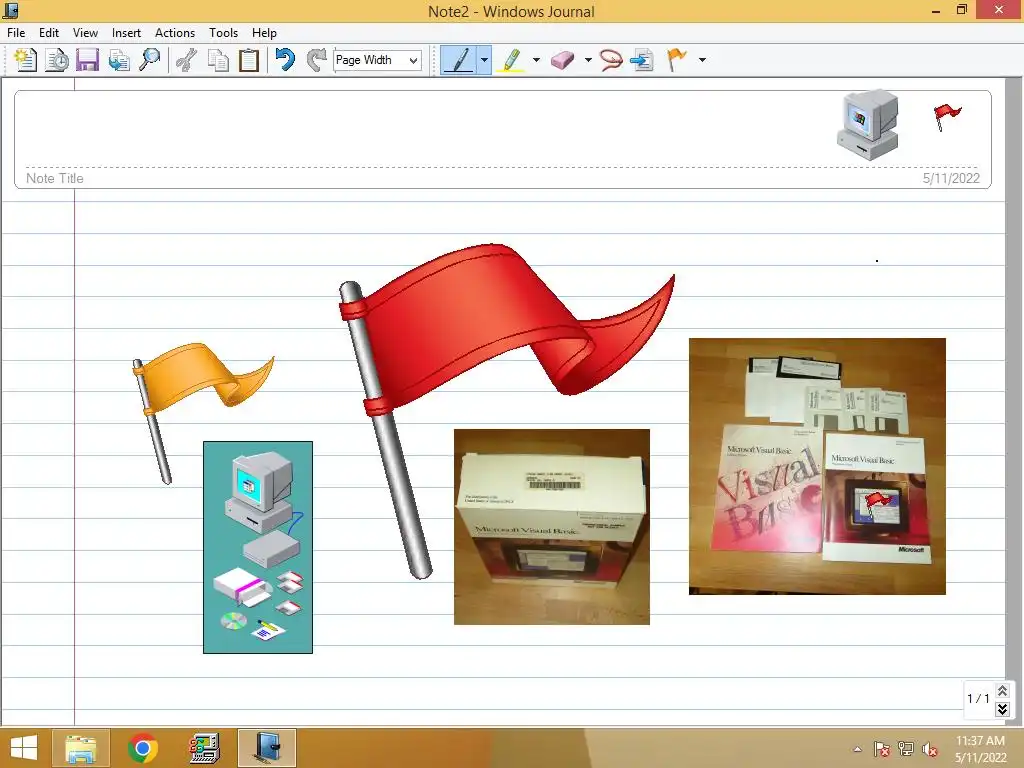Screen dimensions: 1024x768
Task: Open the Find magnifier tool
Action: [150, 60]
